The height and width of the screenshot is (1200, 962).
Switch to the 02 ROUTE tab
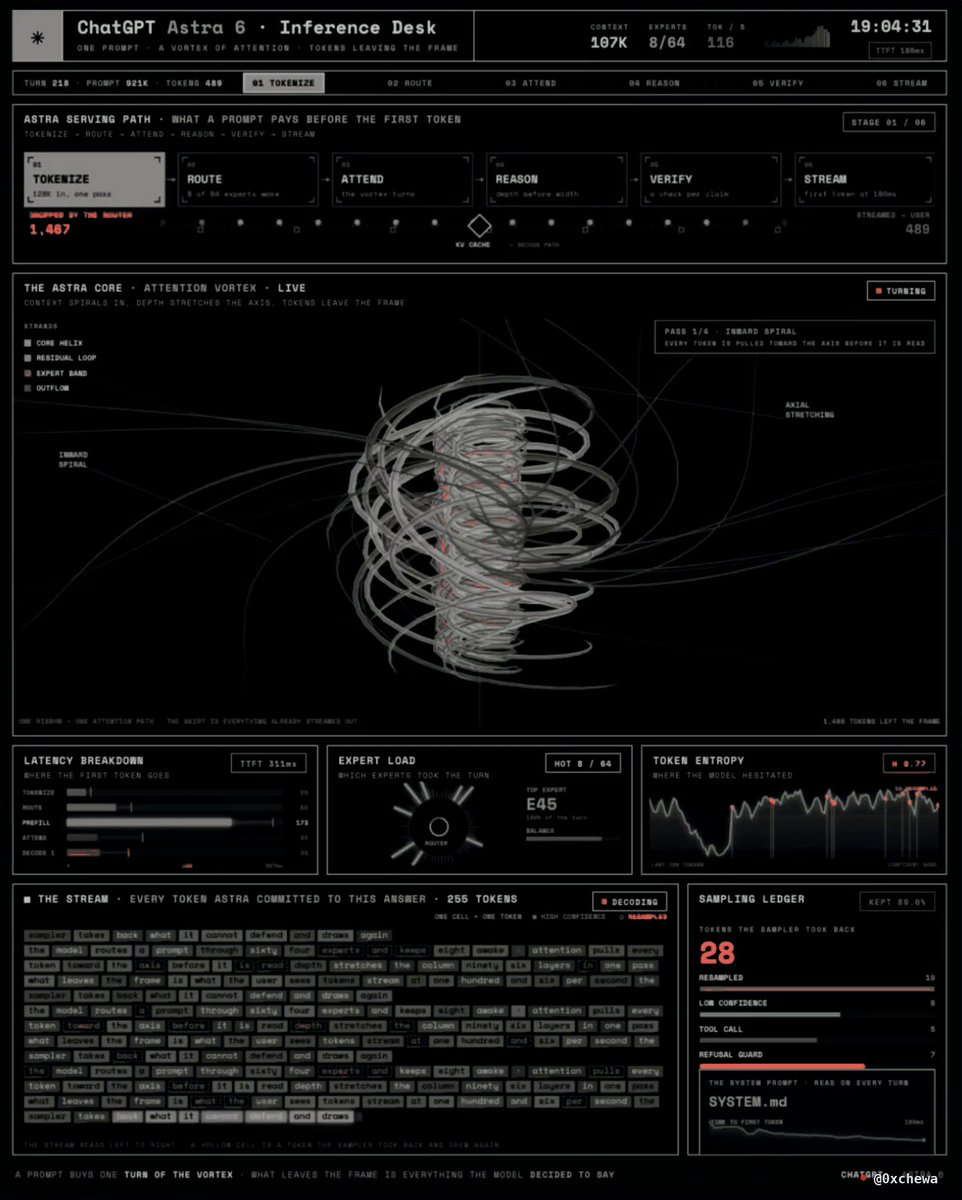[408, 83]
